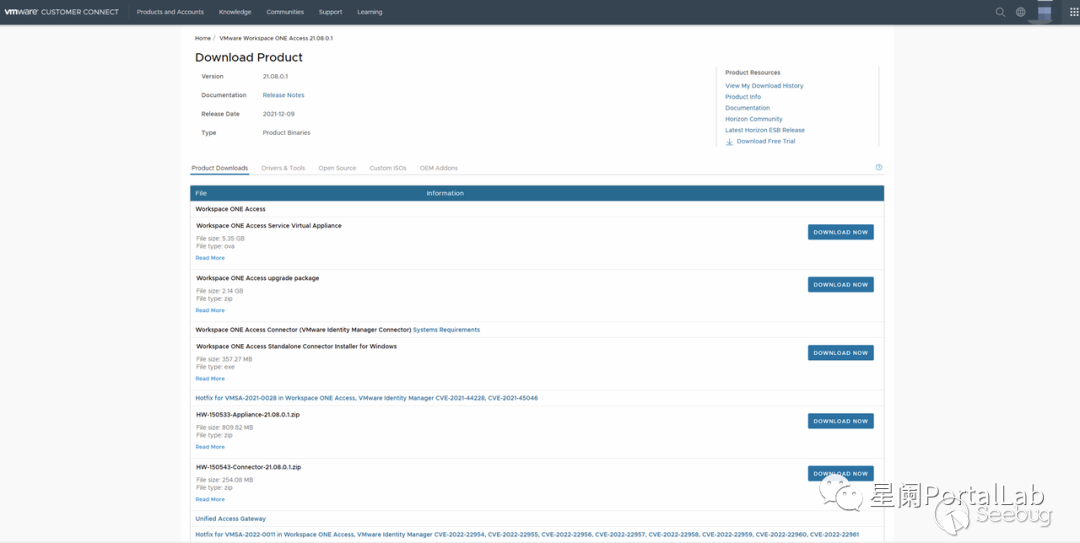Open the Unified Access Gateway link
Screen dimensions: 1080x543
(x=231, y=519)
